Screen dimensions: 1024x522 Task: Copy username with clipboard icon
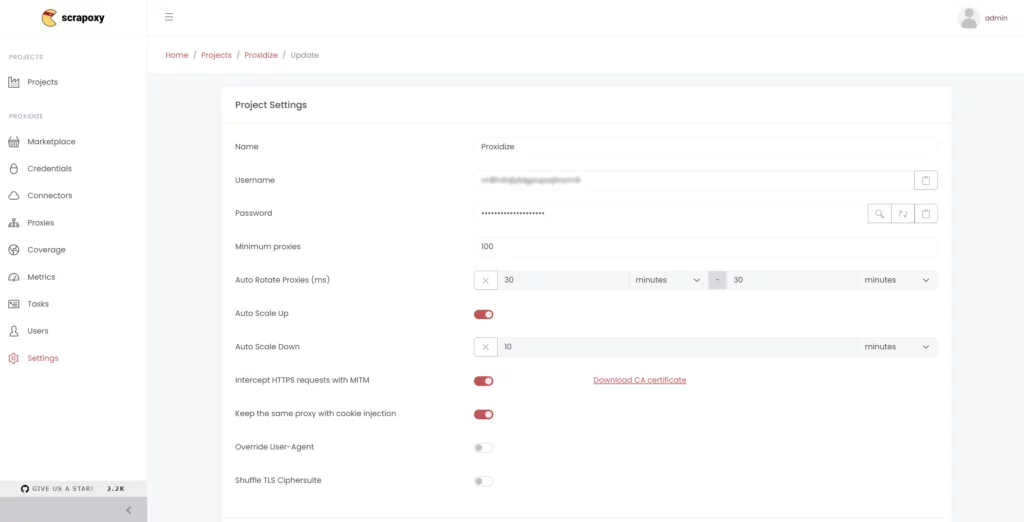[x=925, y=180]
